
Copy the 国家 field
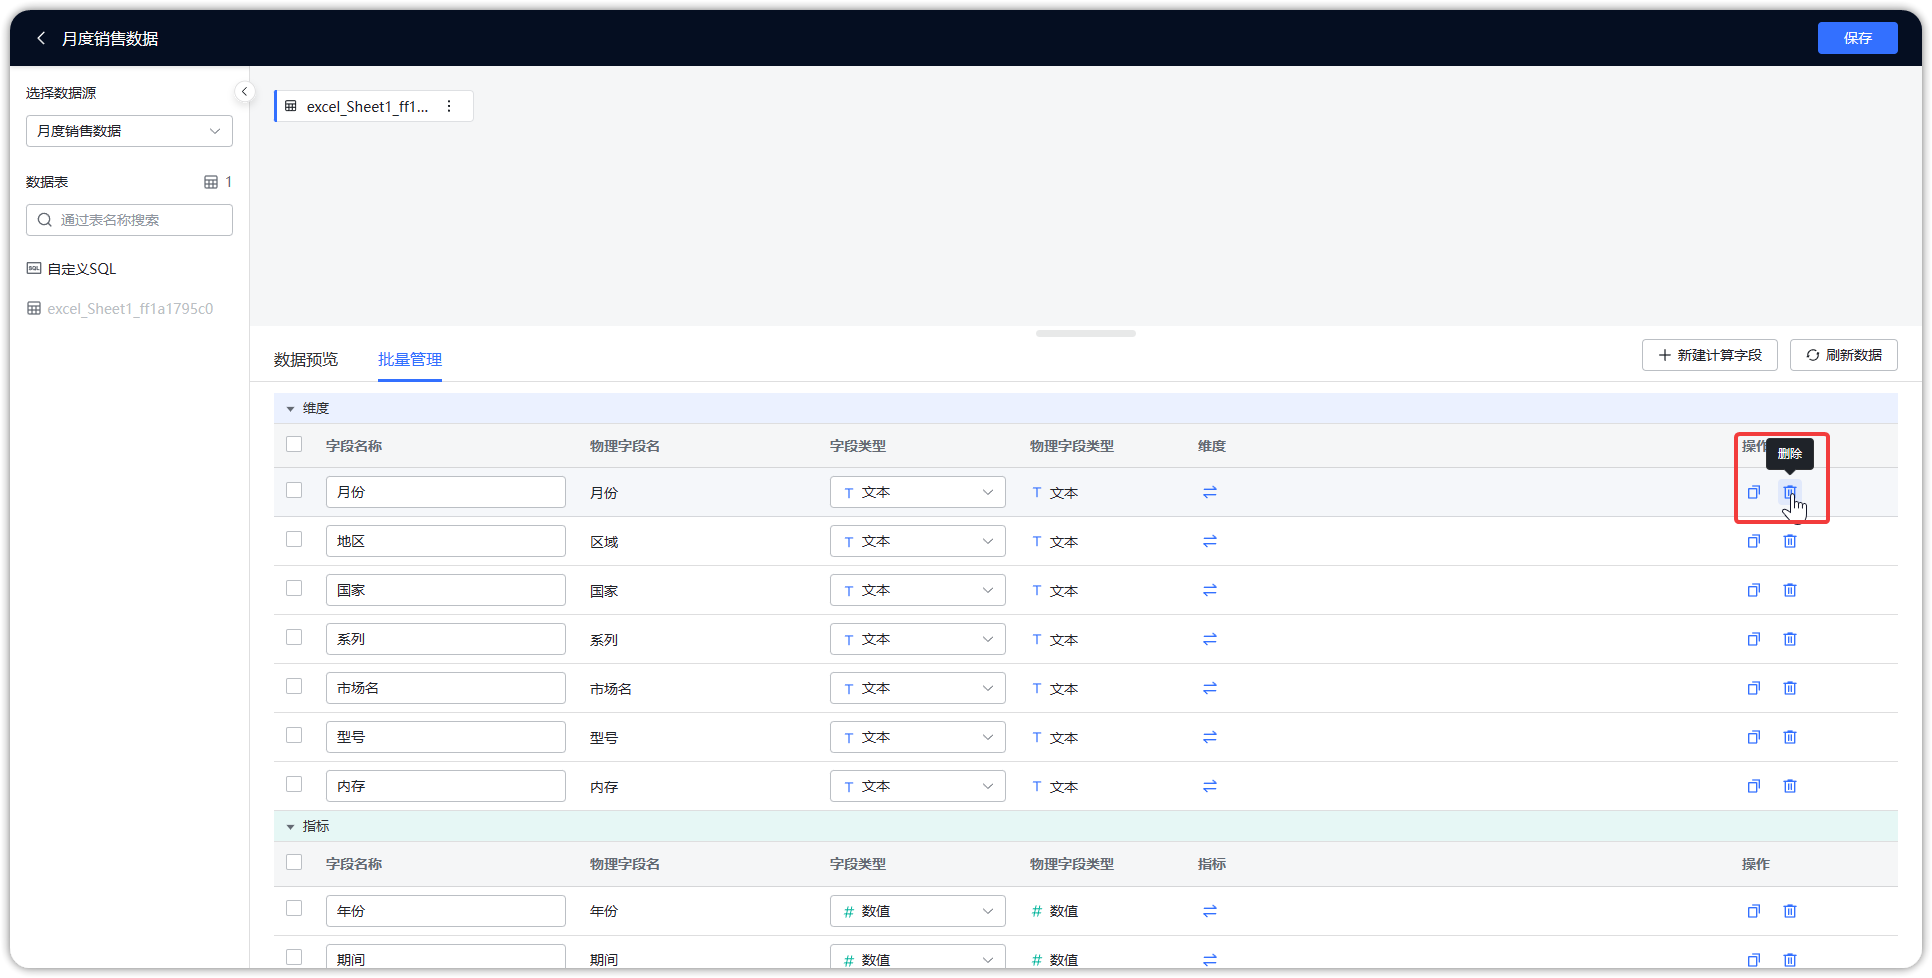pos(1753,590)
